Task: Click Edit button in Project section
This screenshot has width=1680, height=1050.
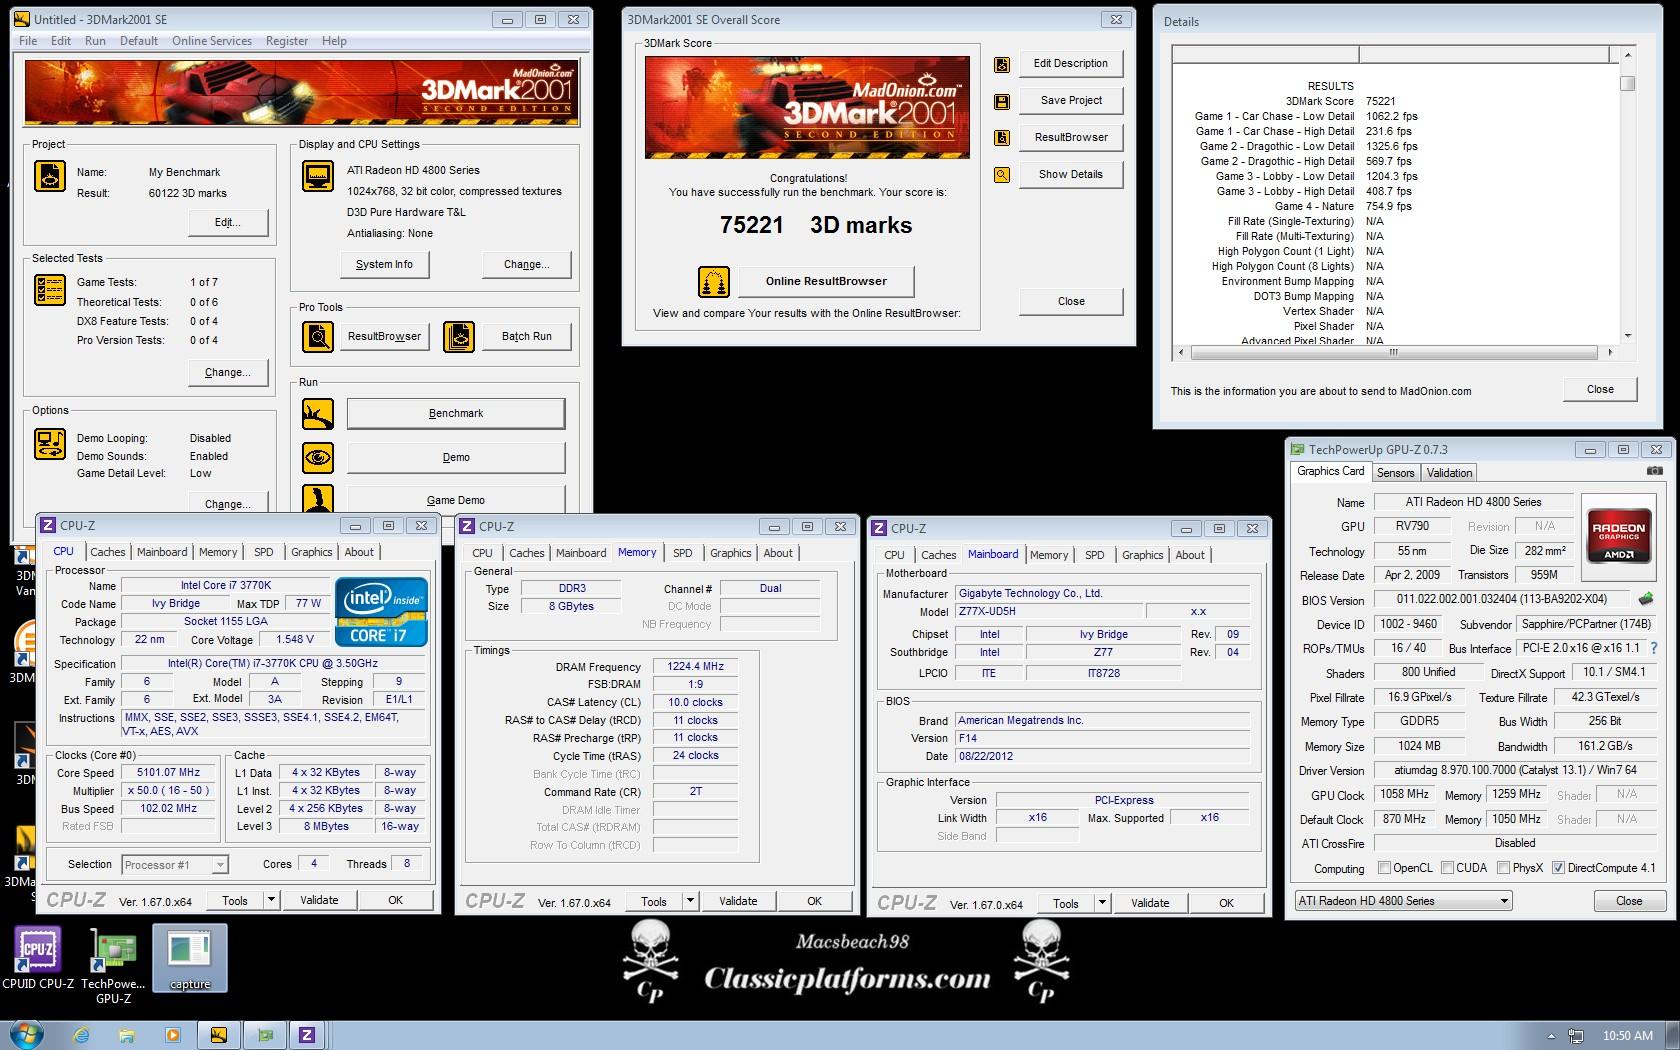Action: click(x=228, y=223)
